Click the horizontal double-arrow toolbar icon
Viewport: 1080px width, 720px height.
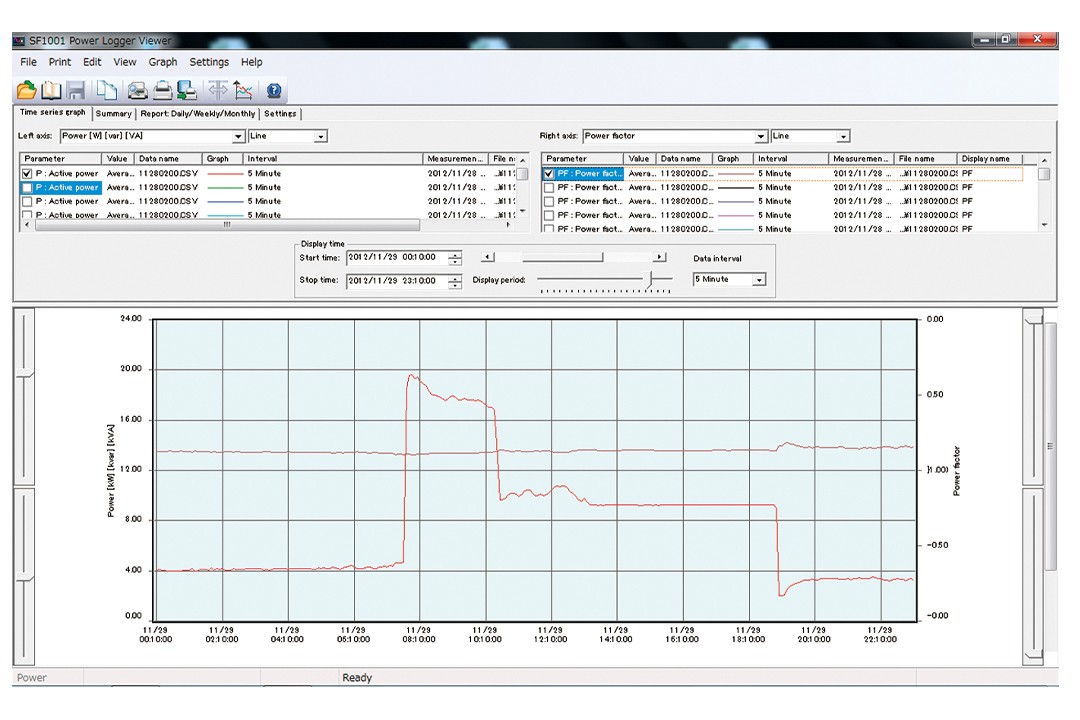click(218, 90)
